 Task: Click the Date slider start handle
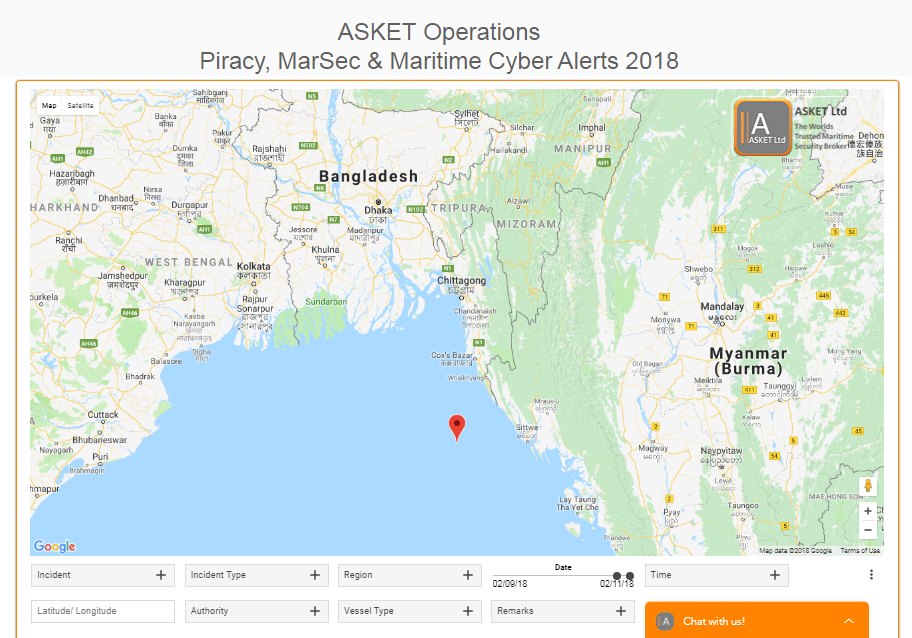pyautogui.click(x=617, y=576)
